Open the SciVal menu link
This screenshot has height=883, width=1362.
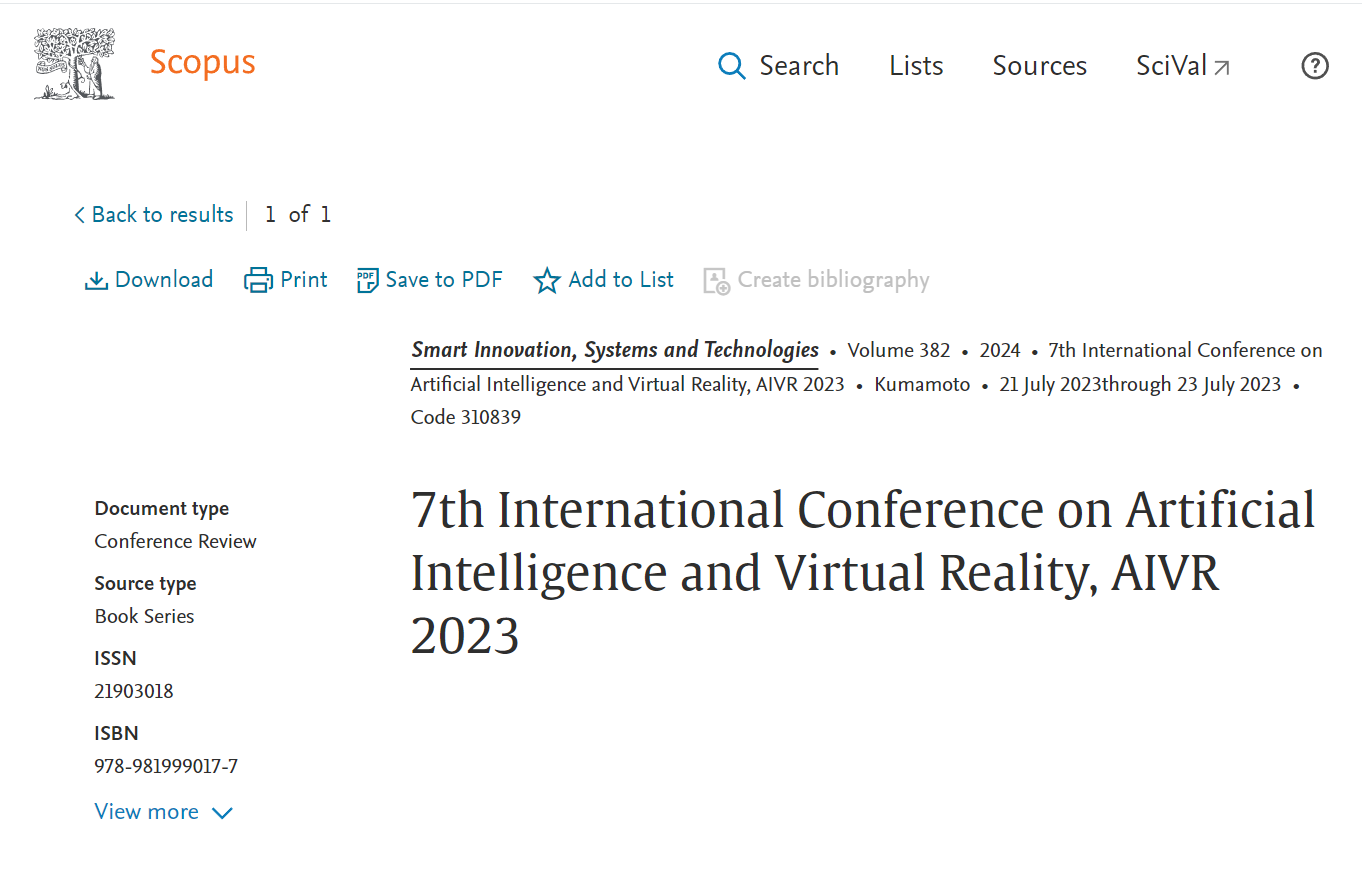click(x=1172, y=66)
